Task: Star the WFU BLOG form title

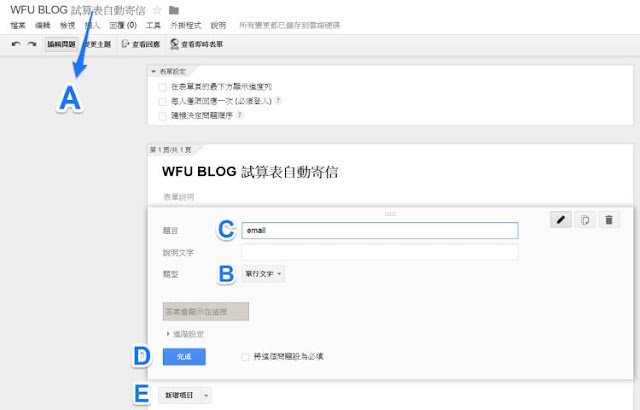Action: [x=157, y=10]
